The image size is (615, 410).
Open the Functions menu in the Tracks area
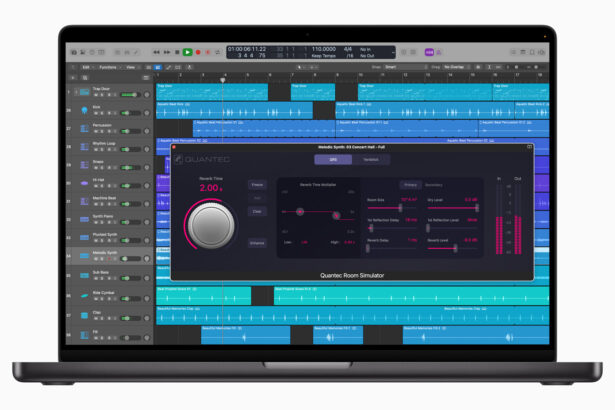tap(109, 67)
